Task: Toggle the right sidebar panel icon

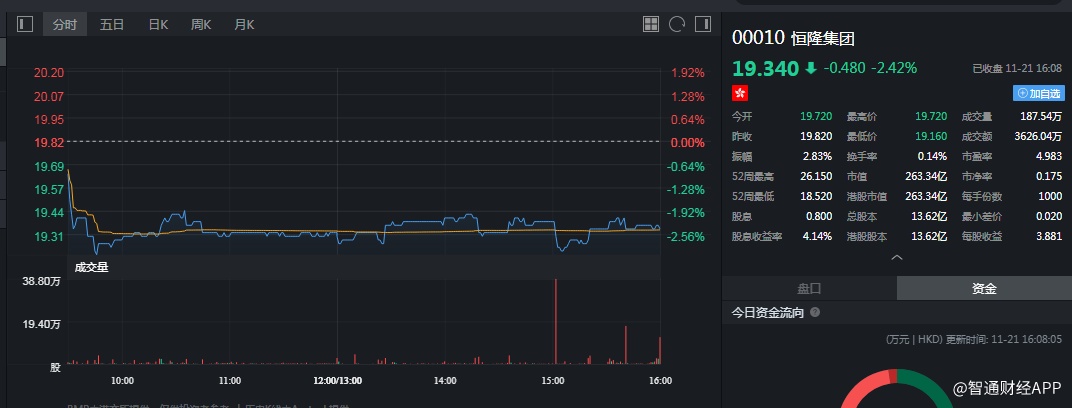Action: tap(703, 24)
